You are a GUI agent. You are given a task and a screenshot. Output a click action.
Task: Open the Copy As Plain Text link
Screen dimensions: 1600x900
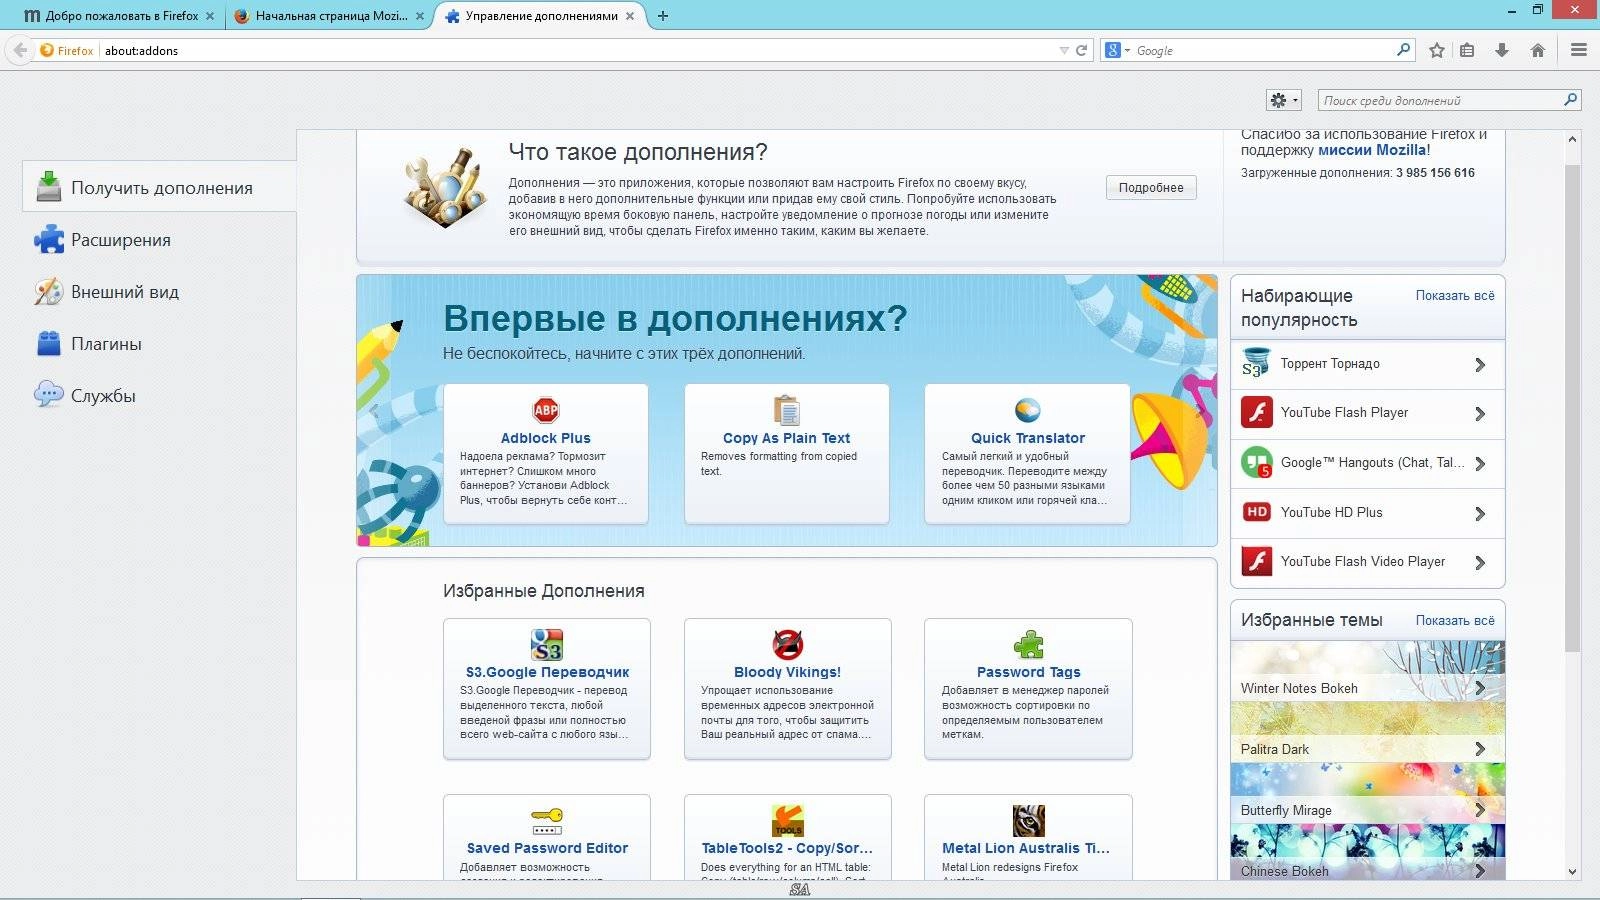(787, 438)
